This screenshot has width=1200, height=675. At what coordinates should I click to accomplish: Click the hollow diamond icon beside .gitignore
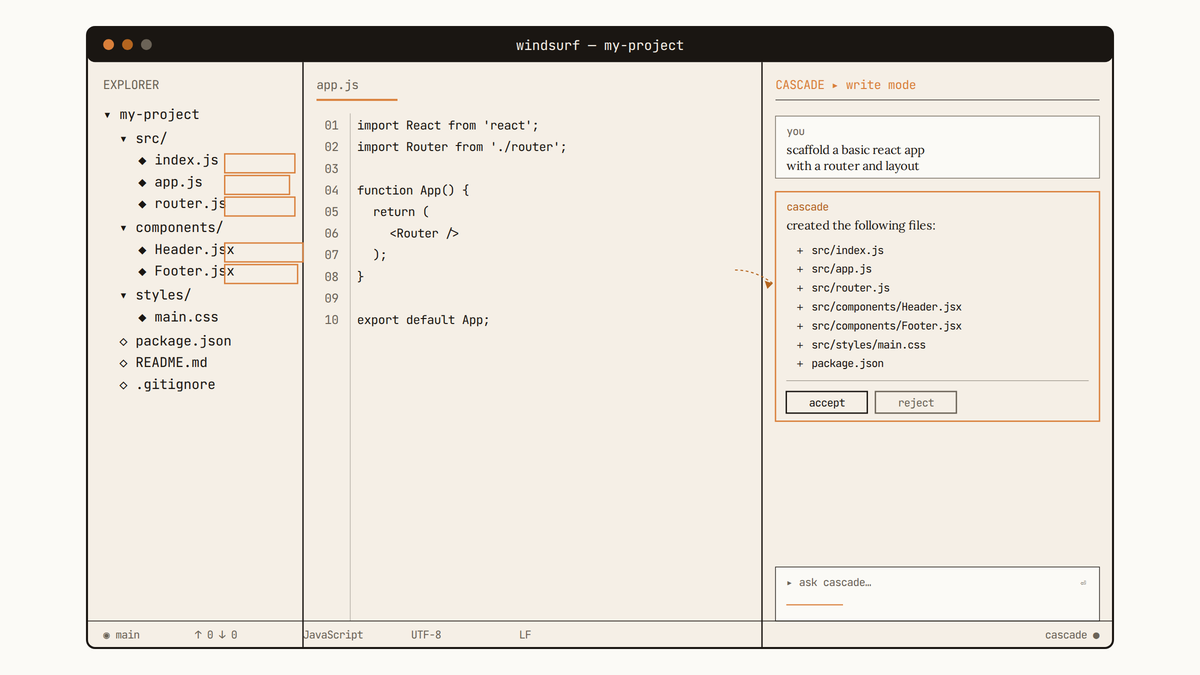click(123, 385)
